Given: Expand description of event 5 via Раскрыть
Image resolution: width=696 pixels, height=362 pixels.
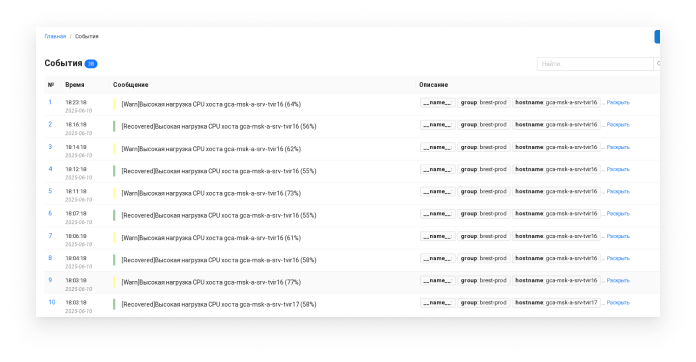Looking at the screenshot, I should pos(618,192).
